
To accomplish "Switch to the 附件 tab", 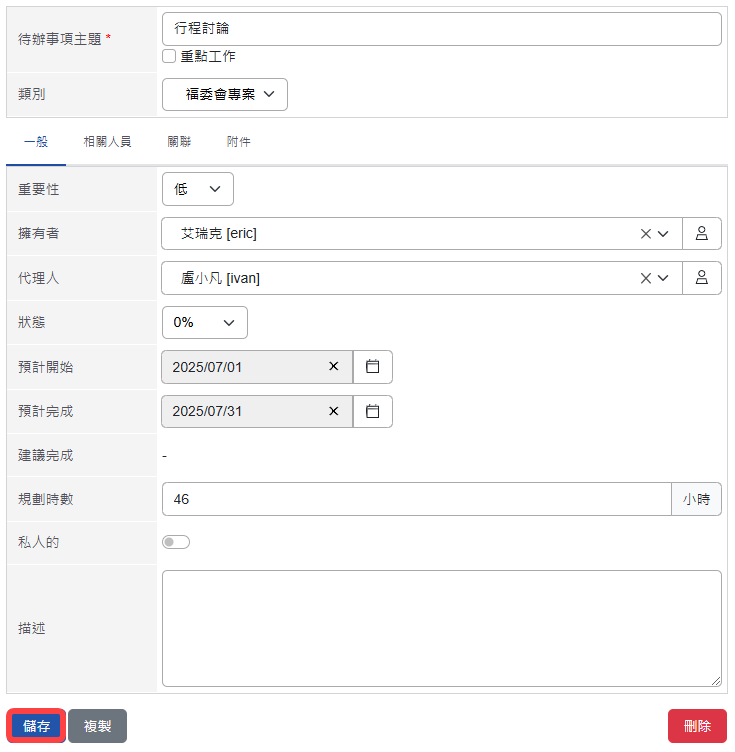I will [x=239, y=142].
